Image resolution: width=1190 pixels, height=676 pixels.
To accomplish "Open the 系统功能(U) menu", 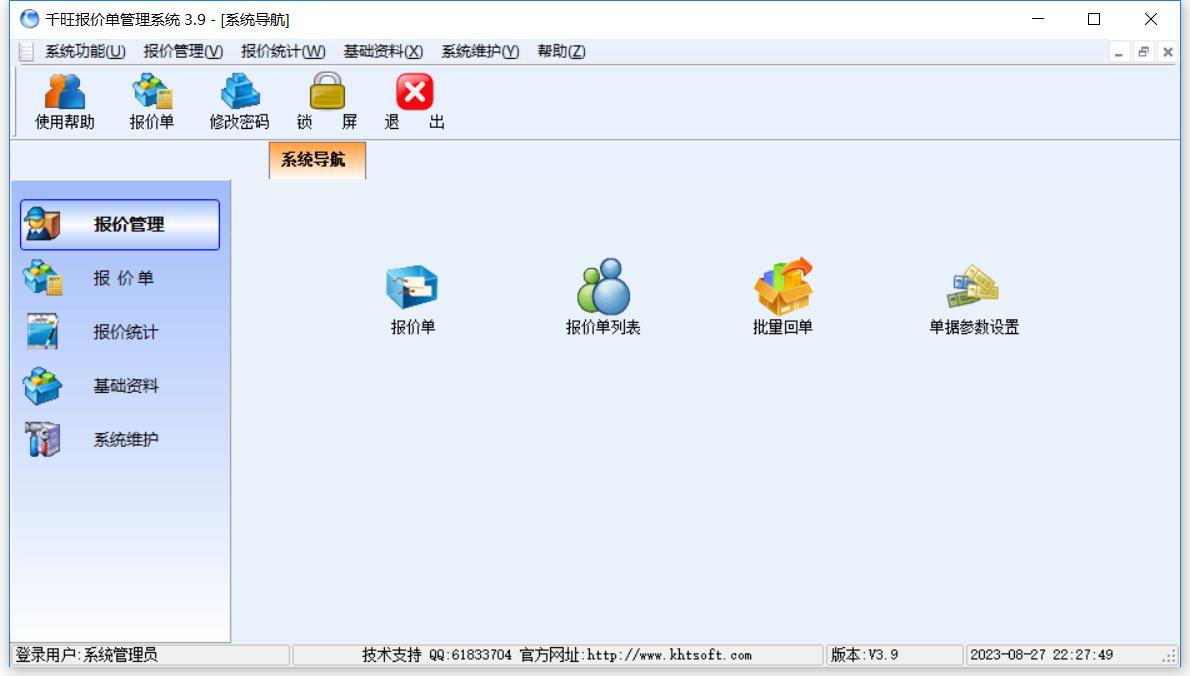I will coord(85,52).
